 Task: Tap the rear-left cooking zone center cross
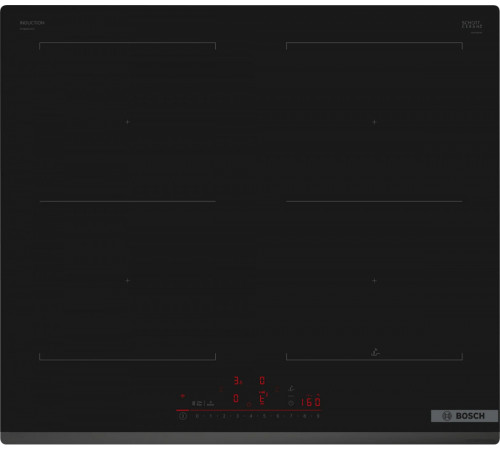[x=127, y=122]
